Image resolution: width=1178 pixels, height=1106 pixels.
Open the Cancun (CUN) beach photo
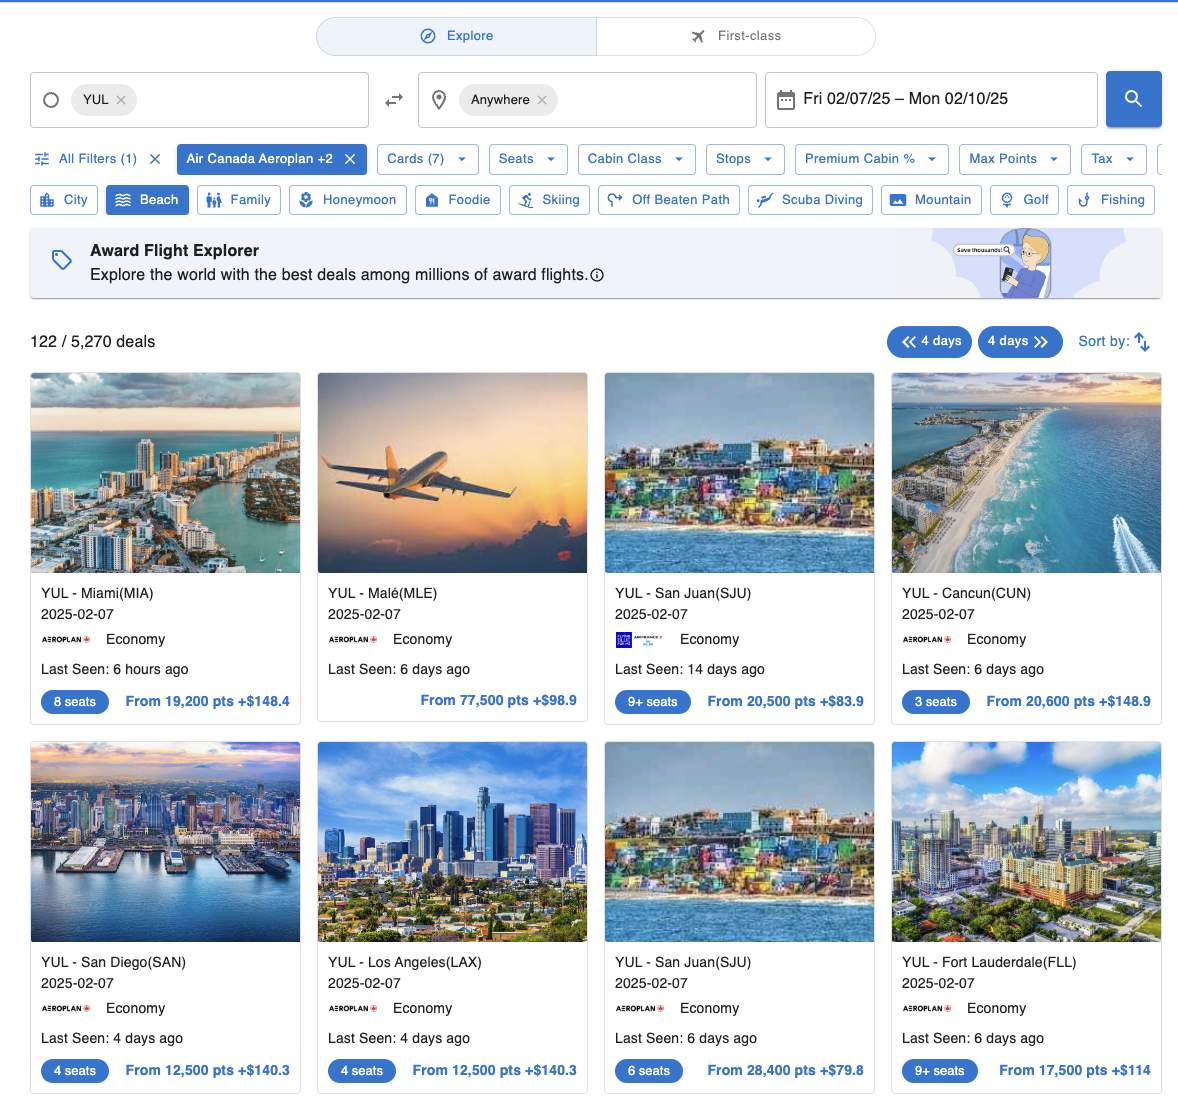(x=1026, y=473)
